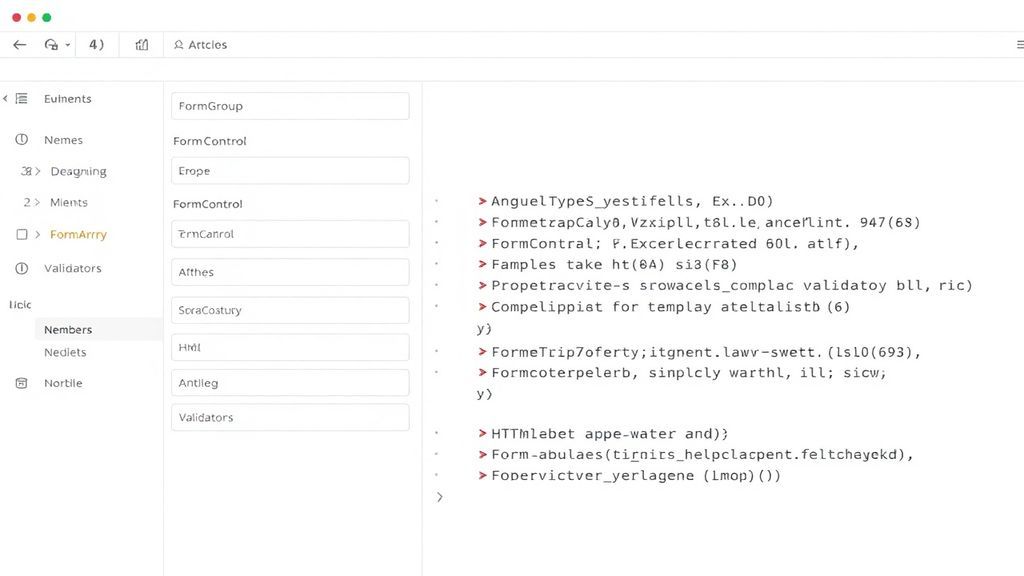Check the checkbox next to FormArrry entry

pos(20,235)
